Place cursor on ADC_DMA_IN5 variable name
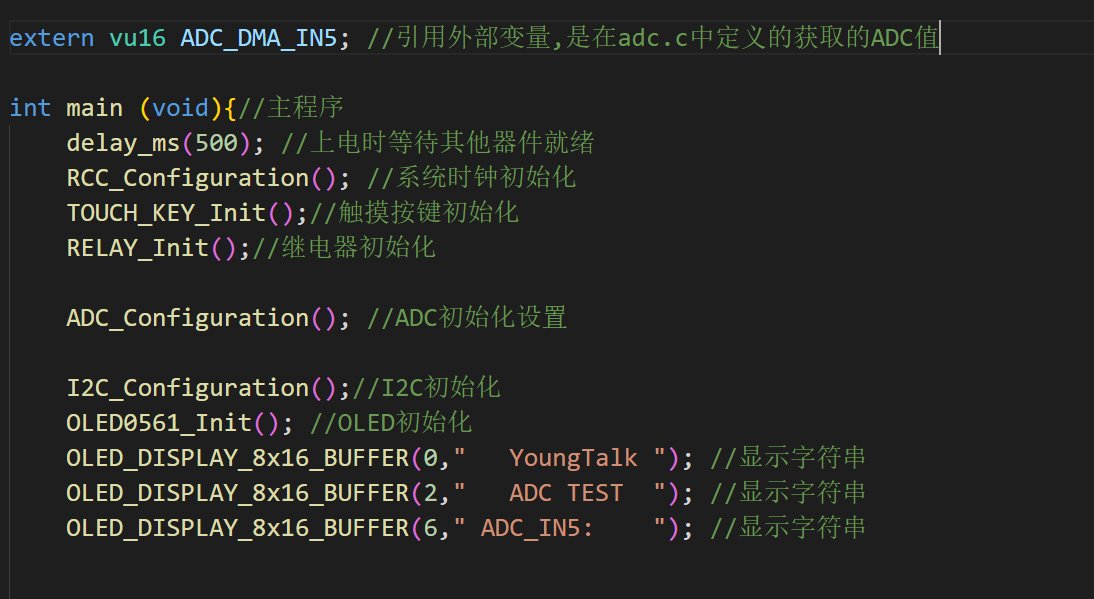 (x=259, y=38)
